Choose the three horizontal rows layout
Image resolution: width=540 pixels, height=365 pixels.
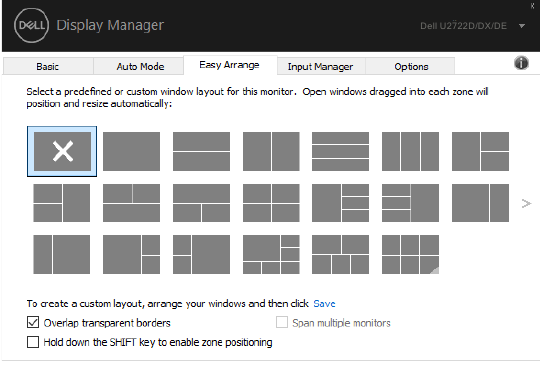coord(340,151)
